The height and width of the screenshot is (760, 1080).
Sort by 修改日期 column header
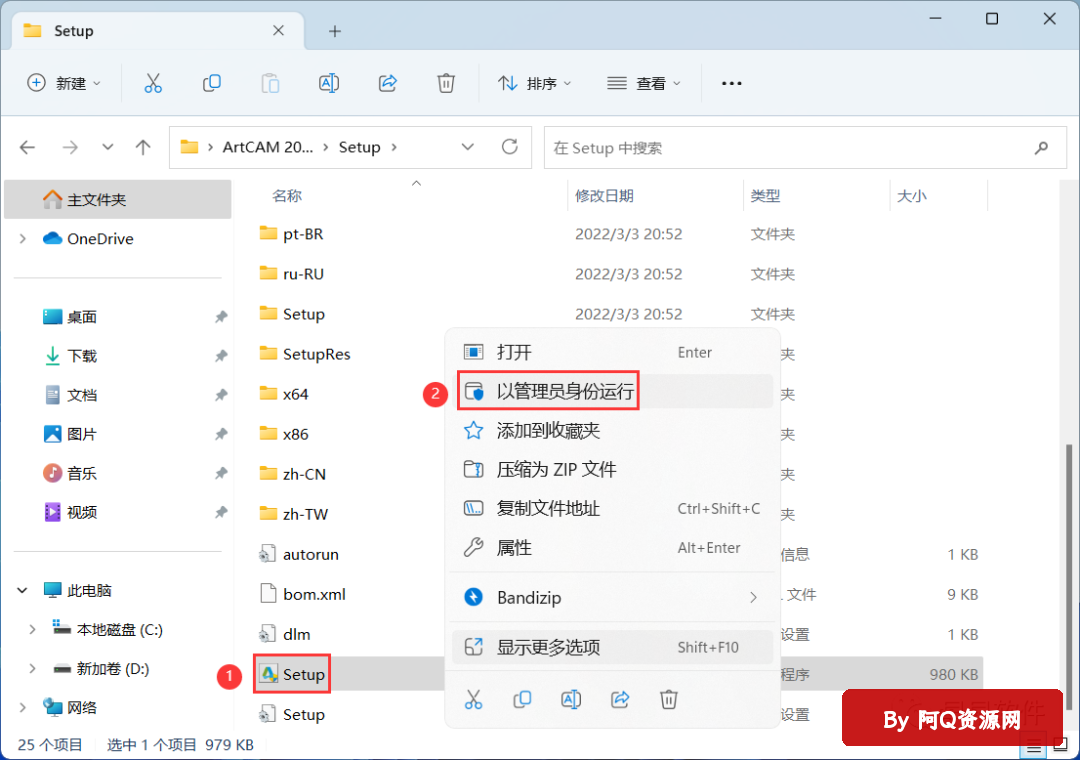point(604,196)
